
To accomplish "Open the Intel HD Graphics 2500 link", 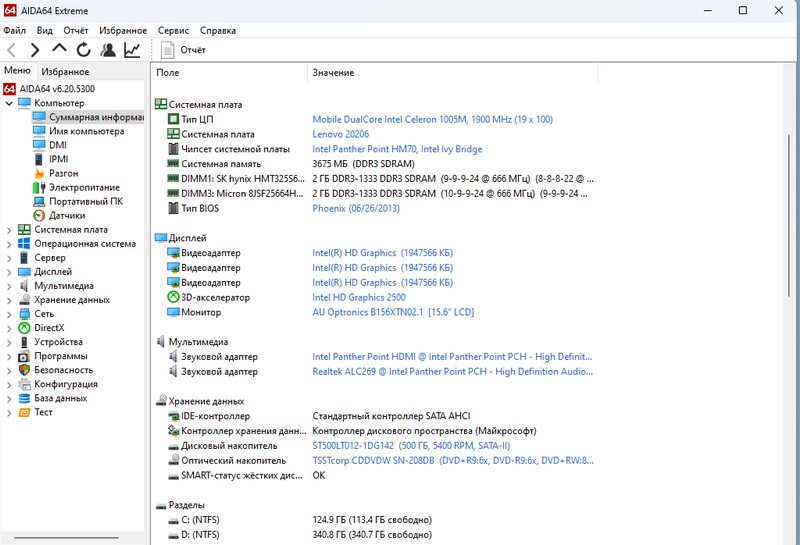I will (359, 297).
